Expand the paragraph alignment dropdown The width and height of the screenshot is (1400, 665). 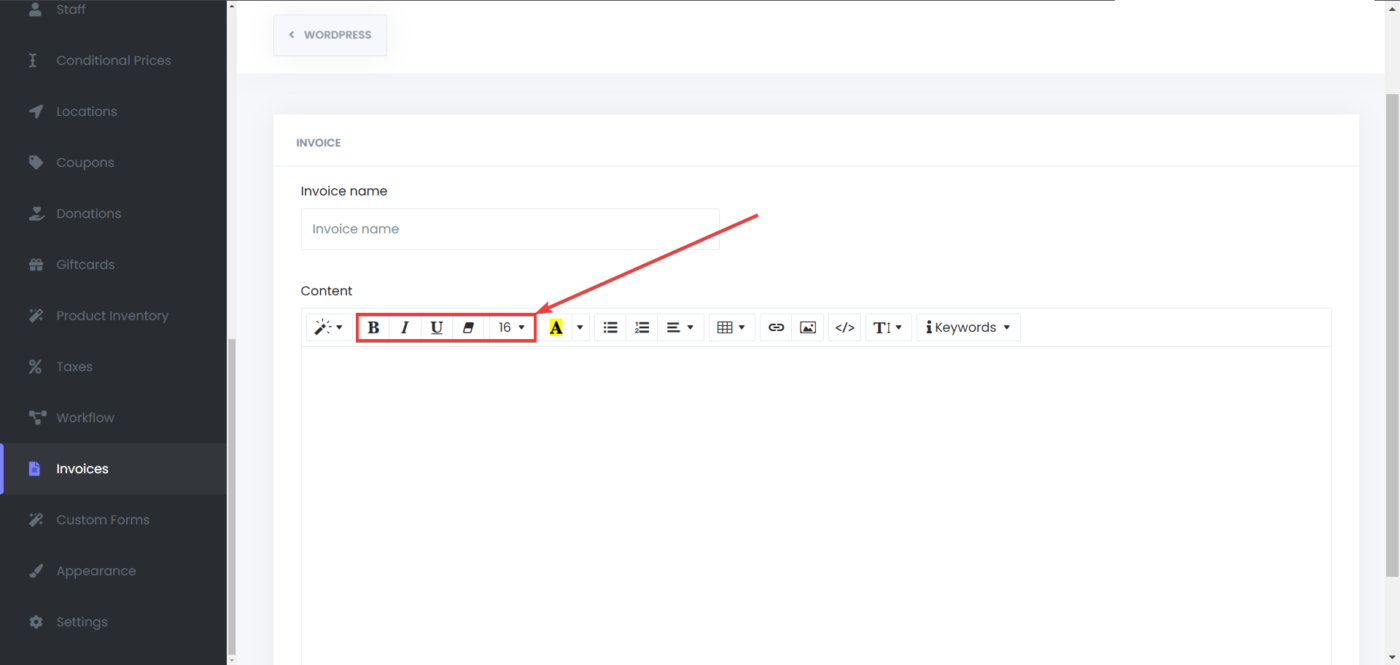click(x=680, y=328)
